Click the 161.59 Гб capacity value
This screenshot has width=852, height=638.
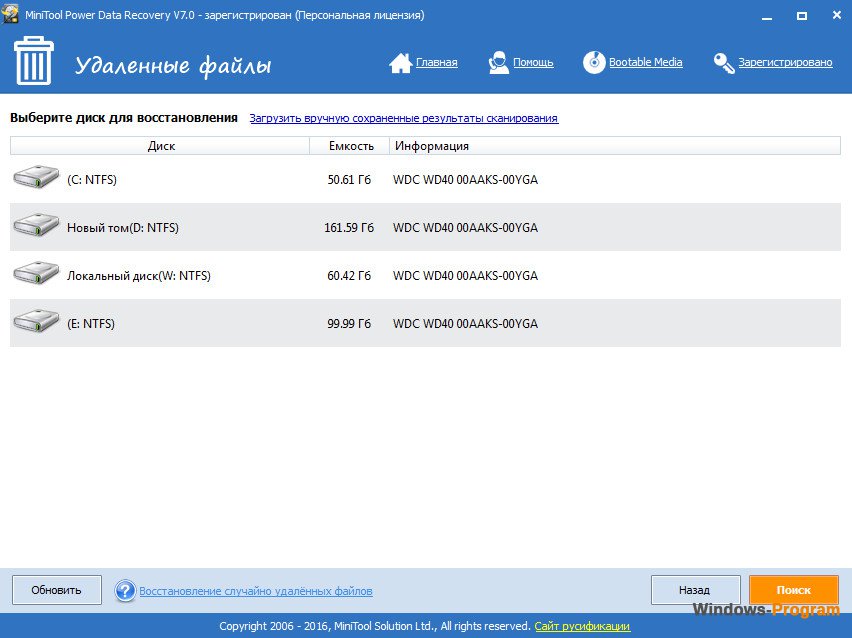(349, 228)
